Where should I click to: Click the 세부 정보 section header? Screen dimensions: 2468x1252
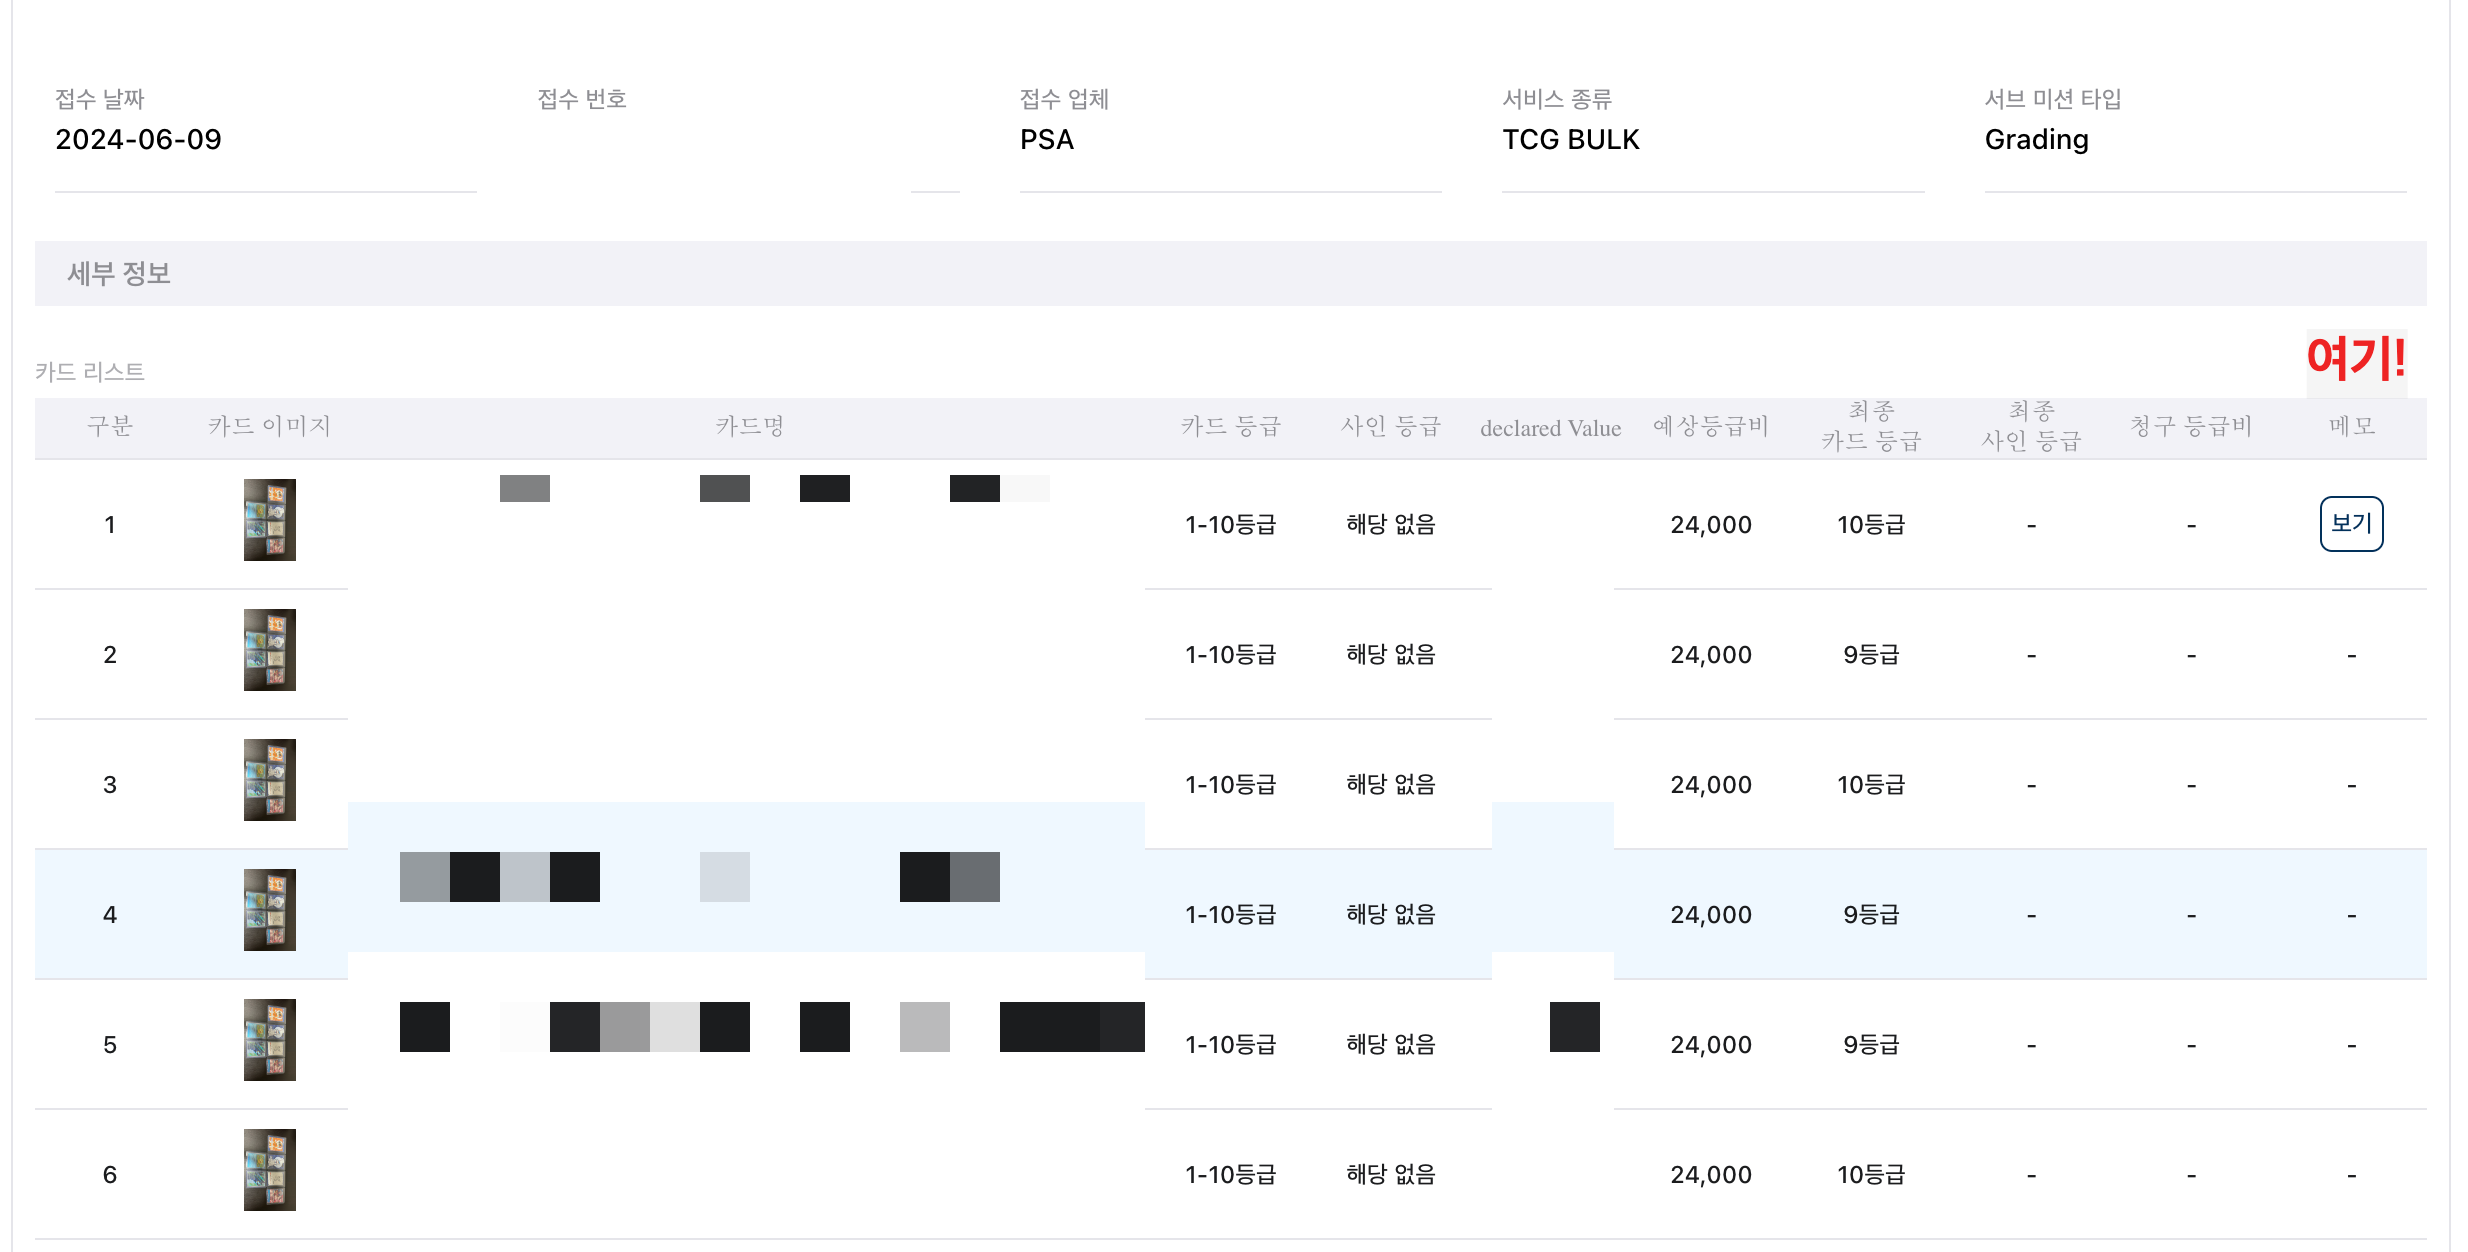1231,273
